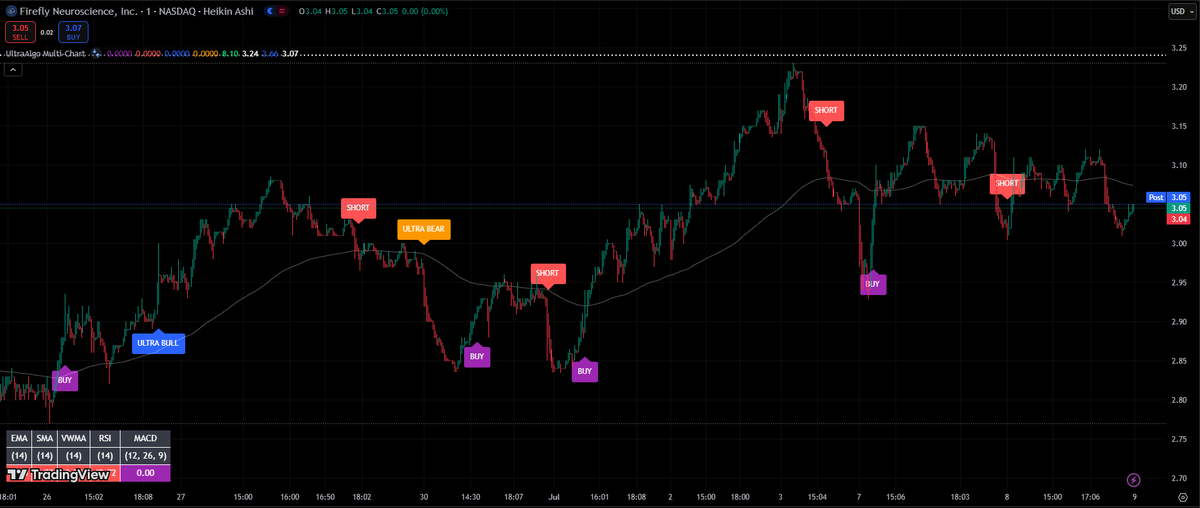Select the RSI header cell in the table
This screenshot has width=1200, height=508.
point(105,438)
